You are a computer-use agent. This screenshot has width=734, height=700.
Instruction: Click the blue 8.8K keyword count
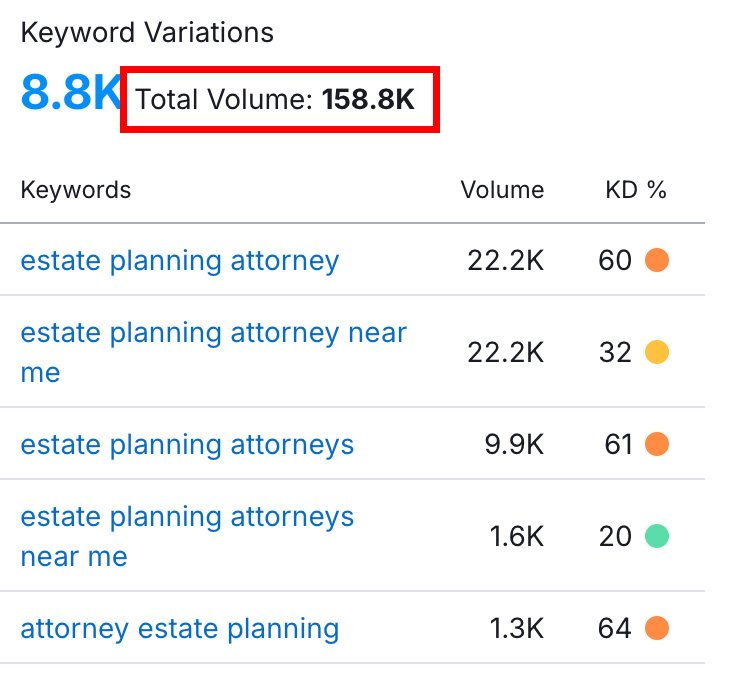click(71, 93)
